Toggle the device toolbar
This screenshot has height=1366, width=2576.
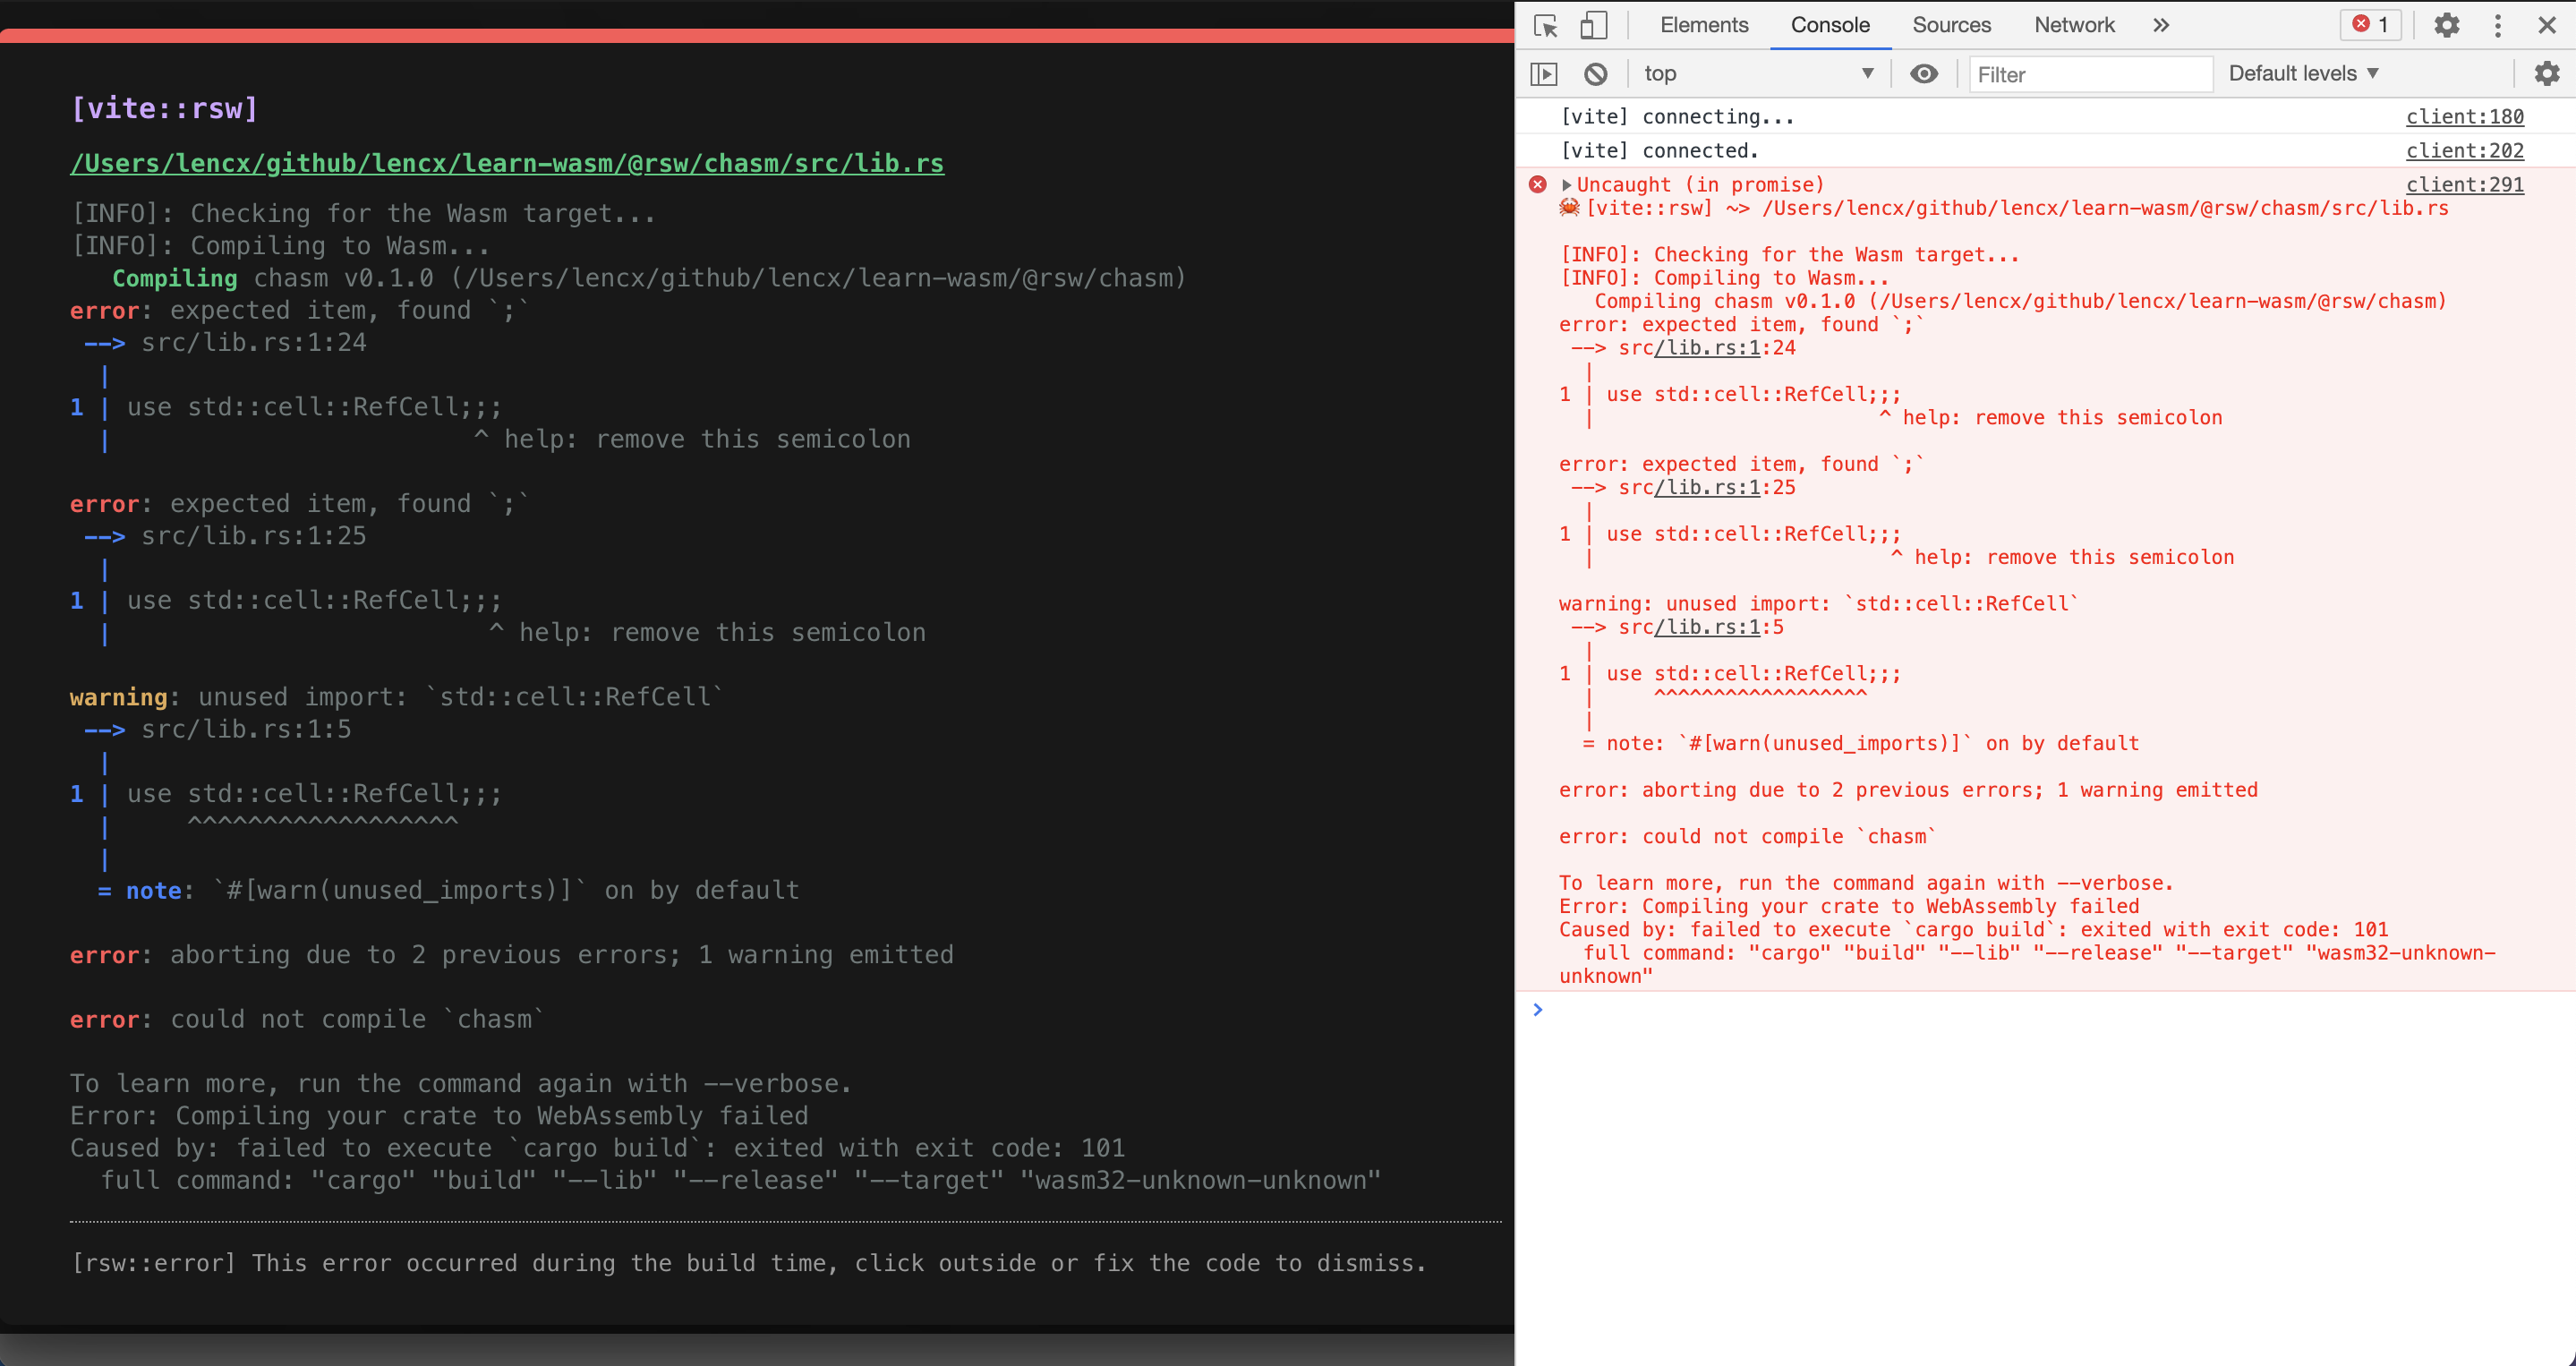pyautogui.click(x=1594, y=25)
